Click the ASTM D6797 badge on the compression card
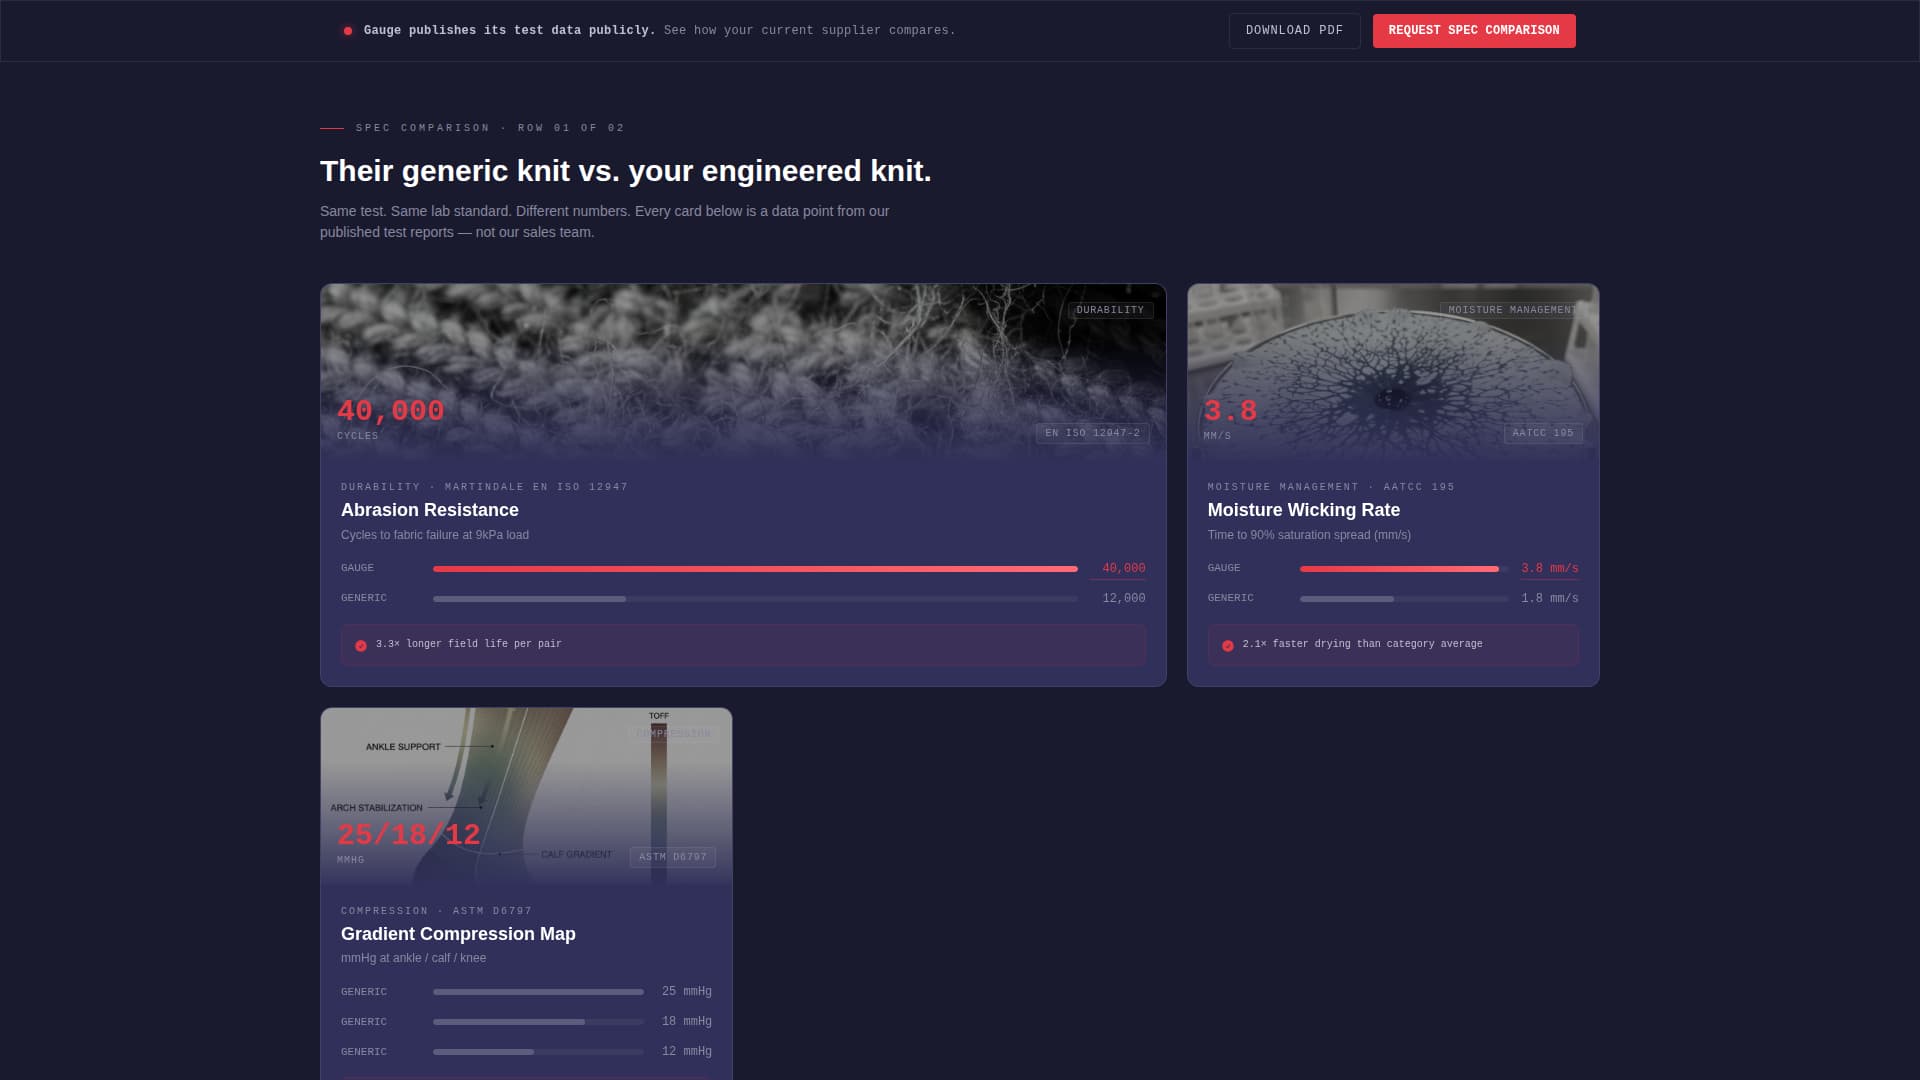Viewport: 1920px width, 1080px height. pyautogui.click(x=673, y=857)
